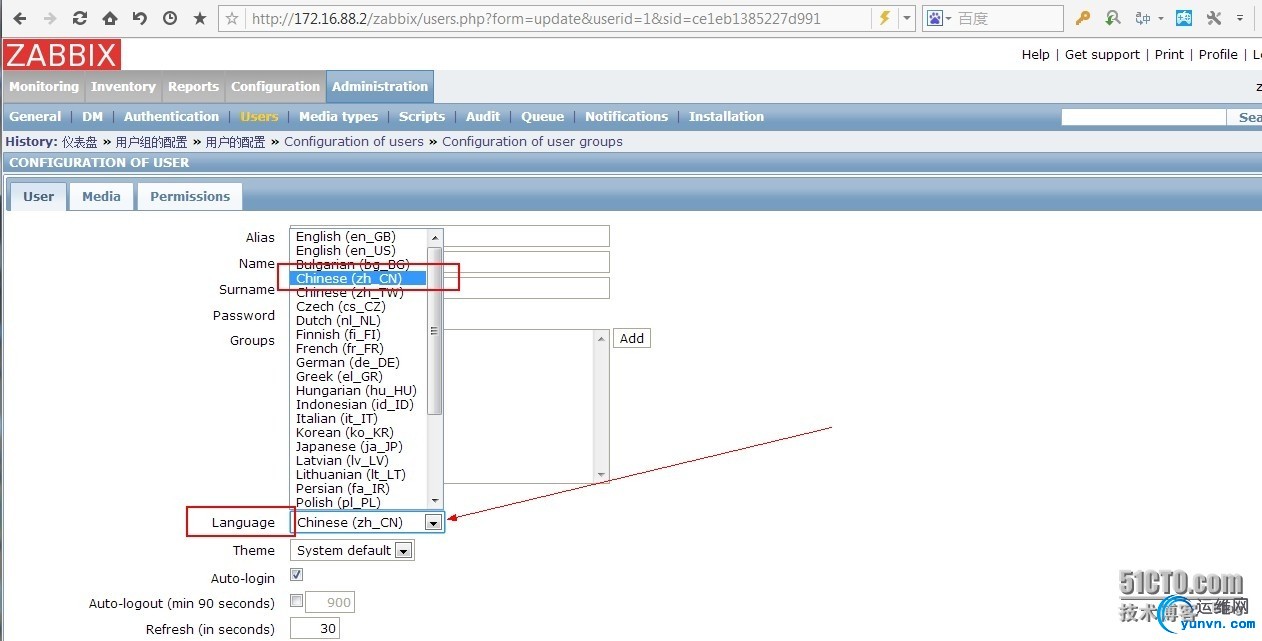
Task: Select Korean (ko_KR) language option
Action: (359, 433)
